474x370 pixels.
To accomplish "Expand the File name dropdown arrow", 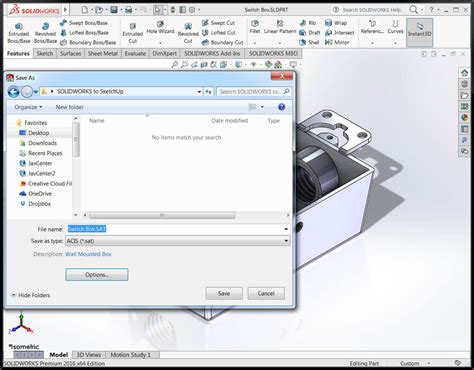I will tap(286, 229).
